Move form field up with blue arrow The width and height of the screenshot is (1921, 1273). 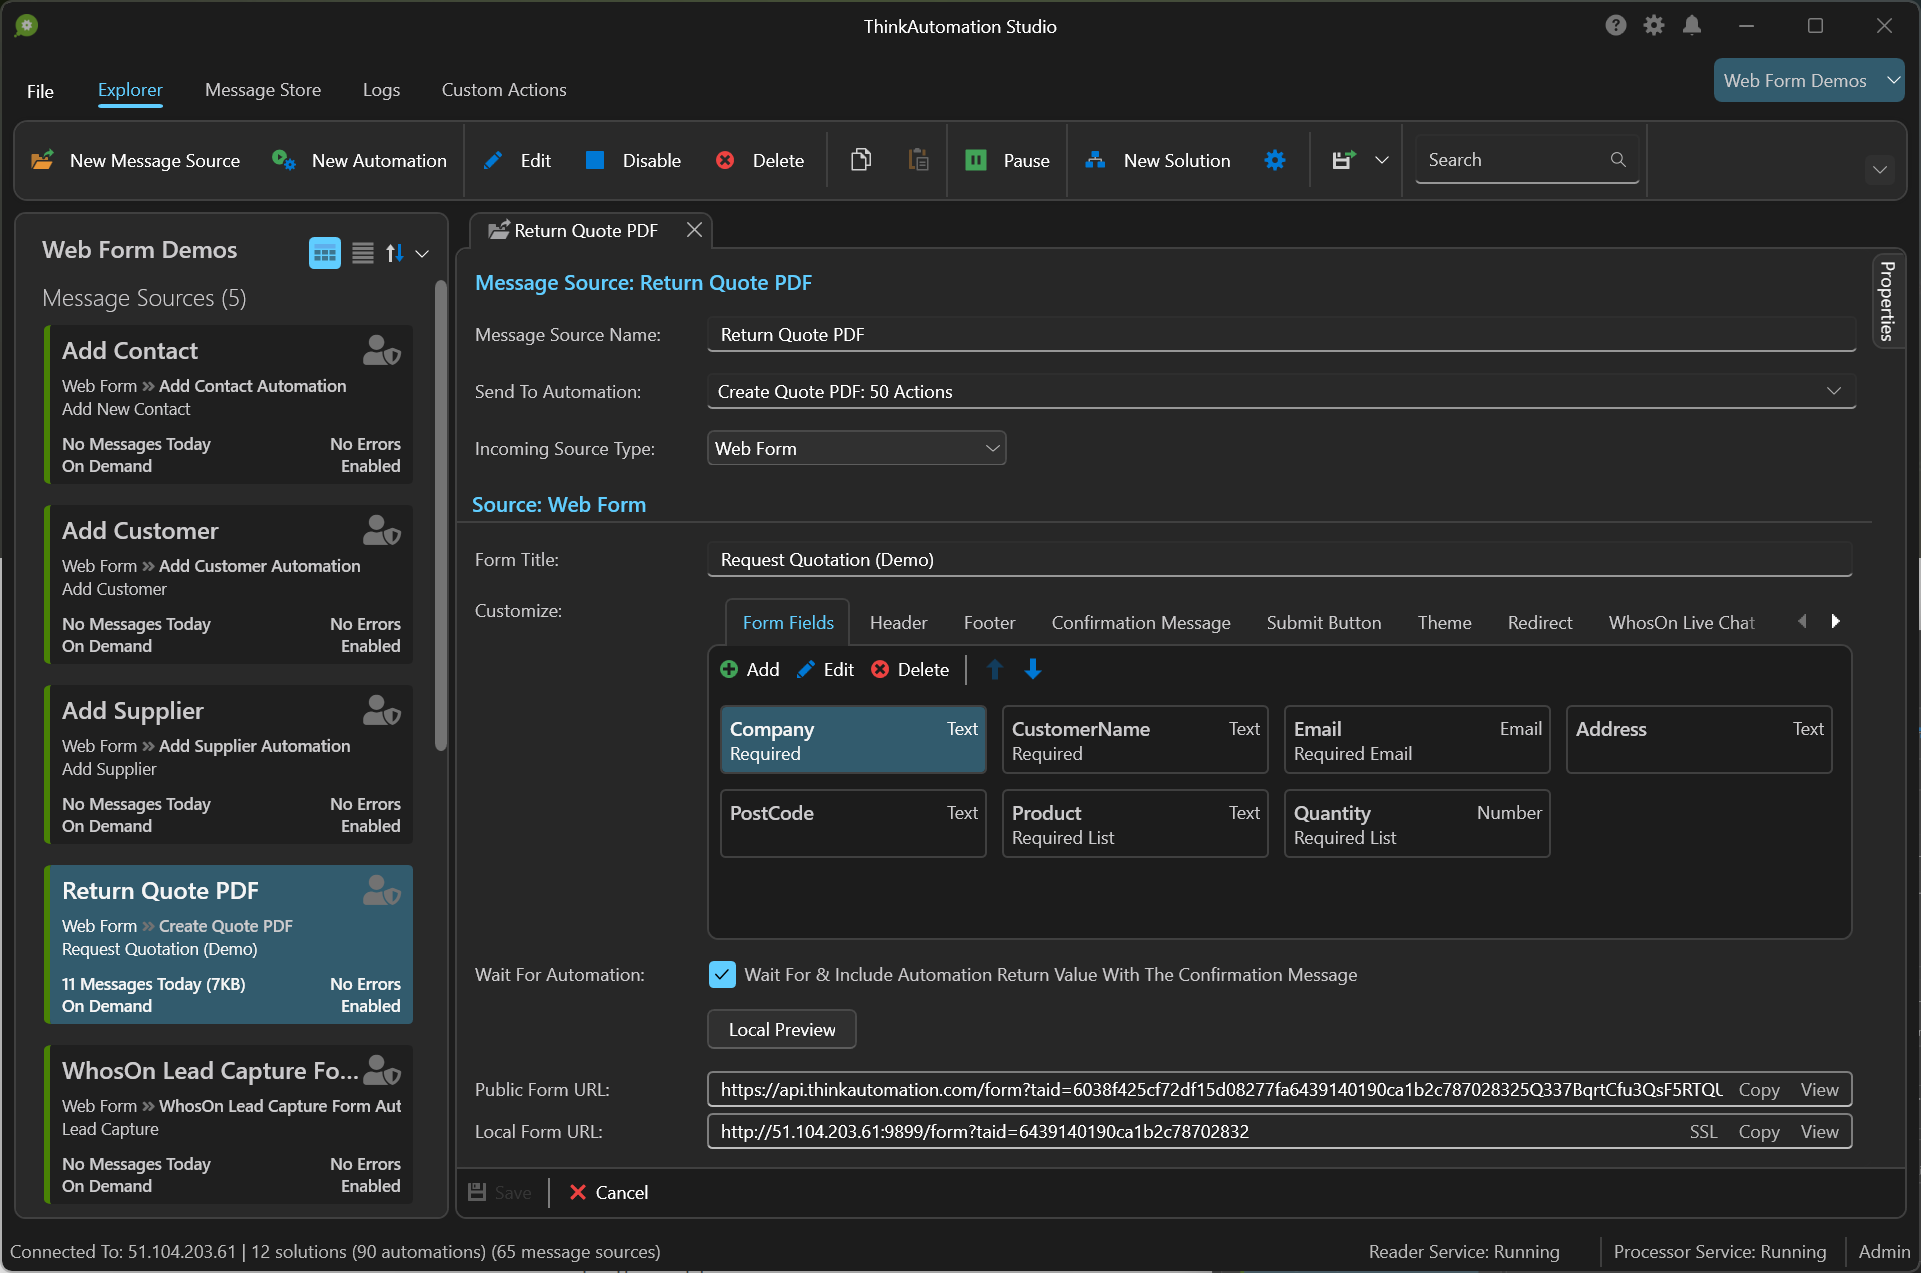(994, 670)
